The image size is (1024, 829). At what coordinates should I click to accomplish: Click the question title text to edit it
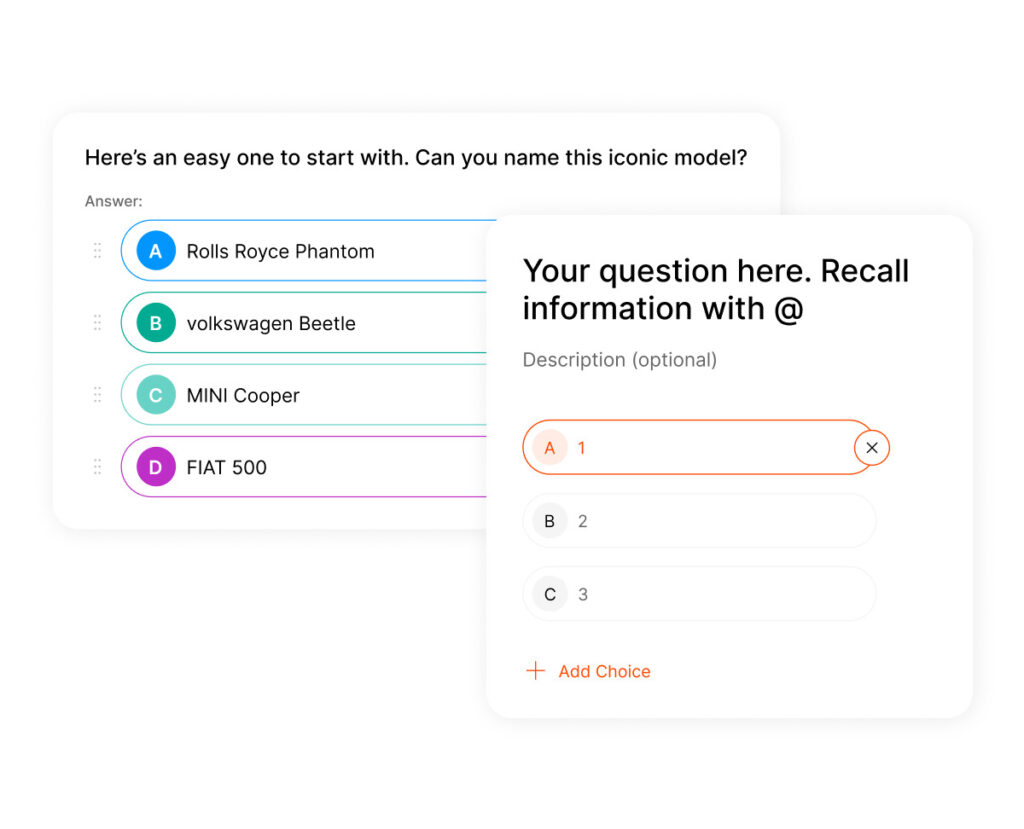715,289
